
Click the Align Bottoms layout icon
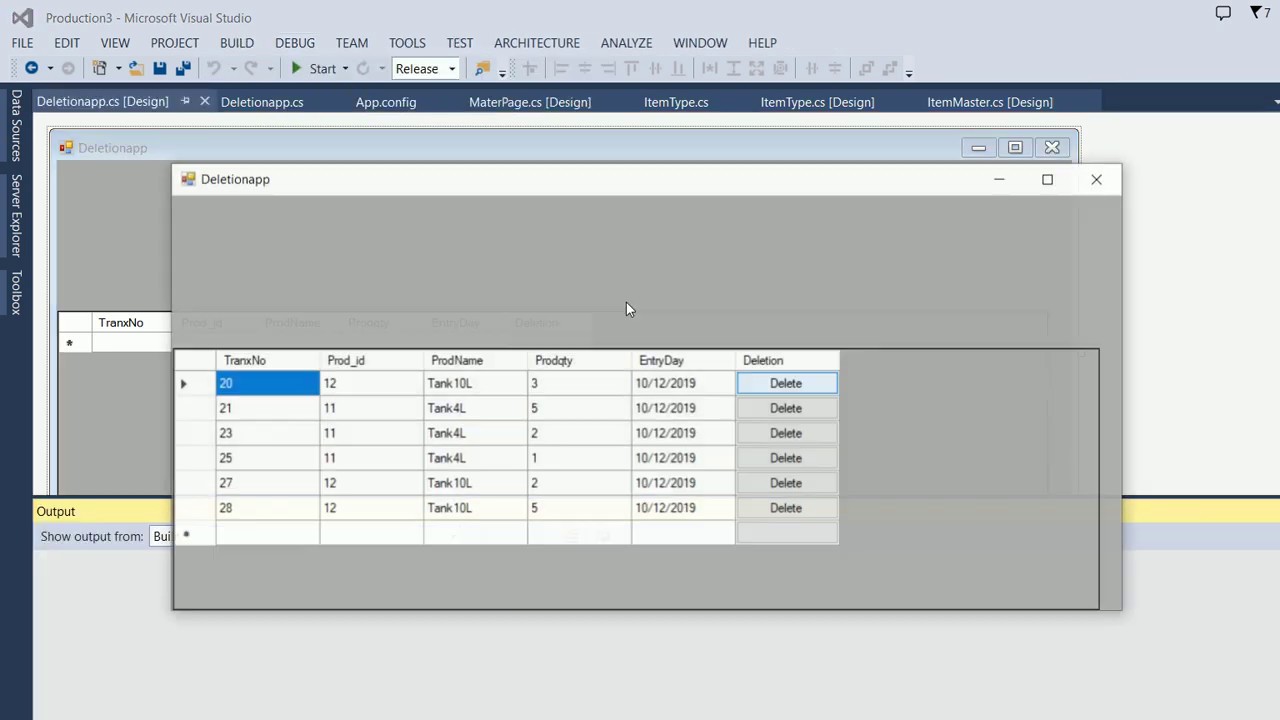point(679,68)
